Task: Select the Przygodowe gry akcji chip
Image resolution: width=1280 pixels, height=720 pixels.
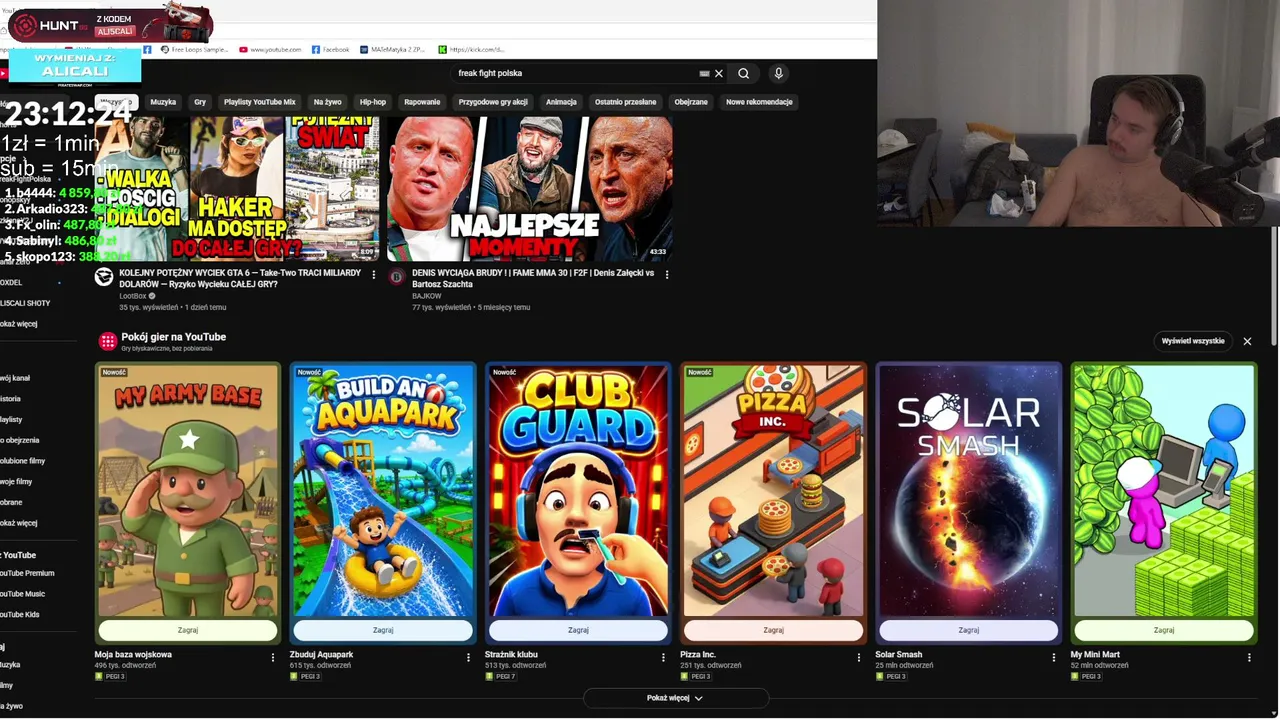Action: (x=493, y=102)
